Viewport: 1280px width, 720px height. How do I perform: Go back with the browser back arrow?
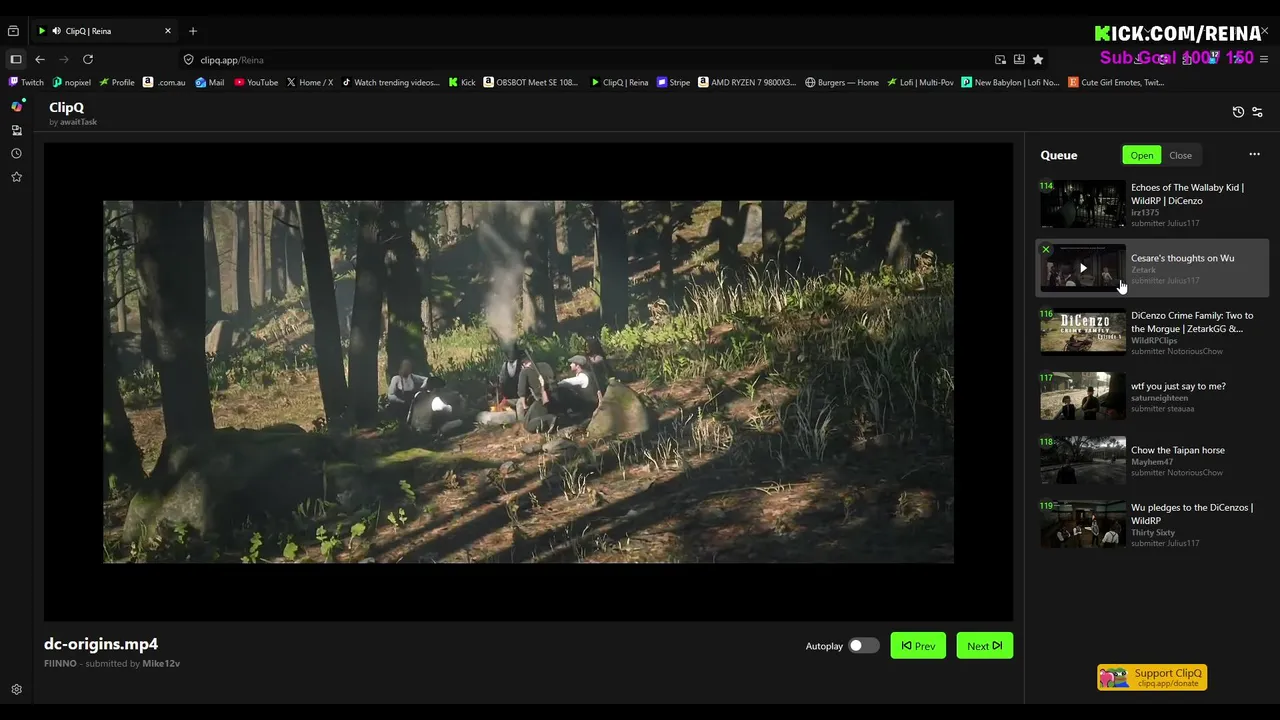pos(40,59)
